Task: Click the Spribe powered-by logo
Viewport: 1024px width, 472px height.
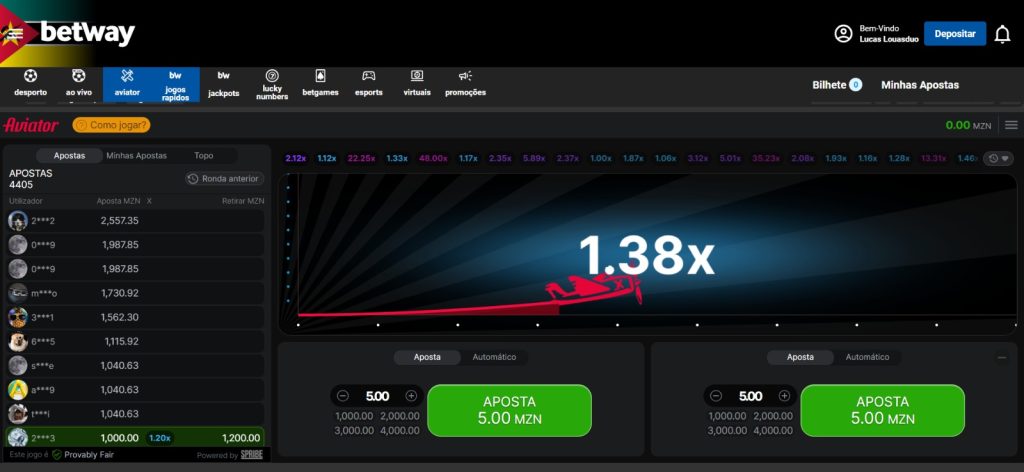Action: (251, 455)
